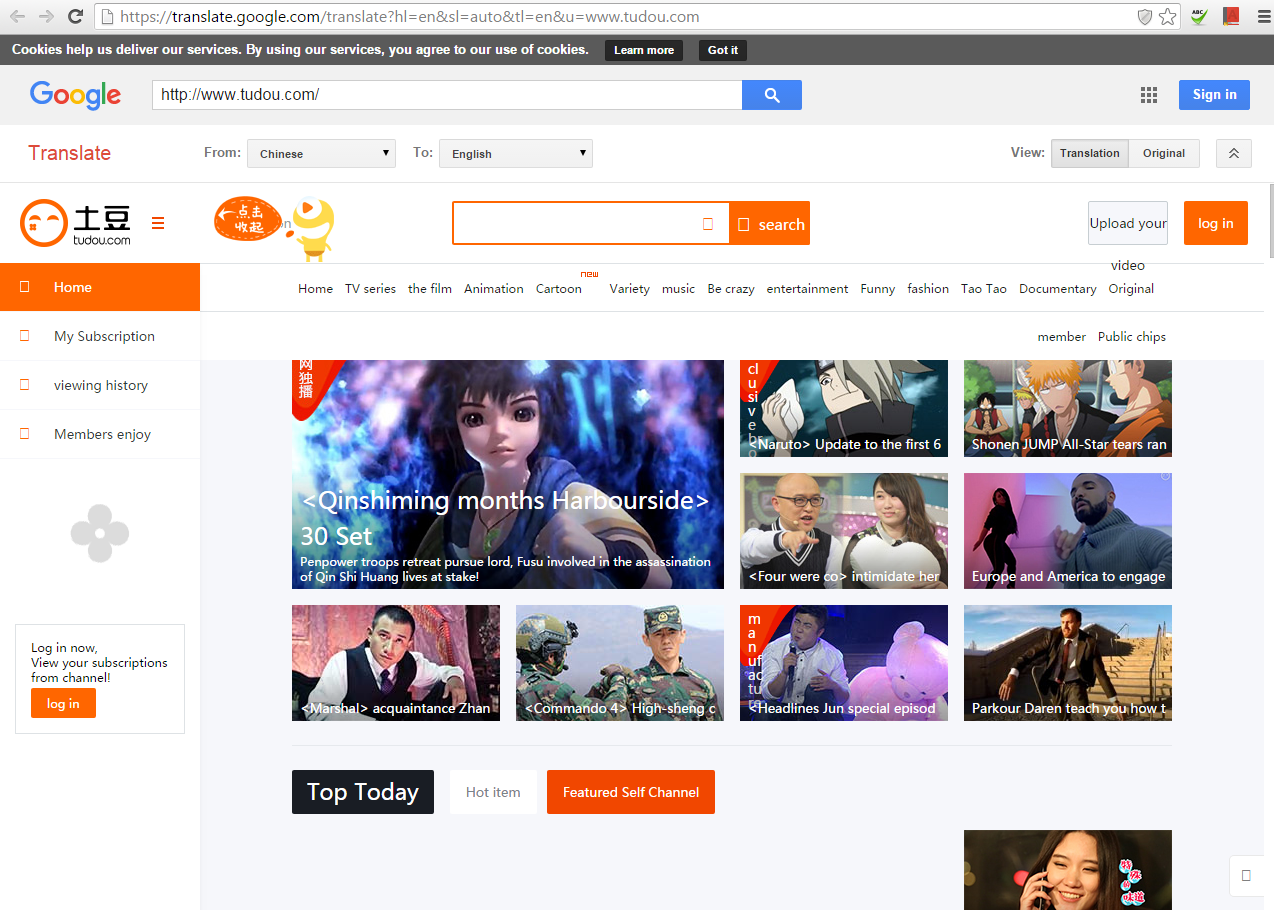
Task: Open the Qinshiming months Harbourside featured thumbnail
Action: [x=507, y=474]
